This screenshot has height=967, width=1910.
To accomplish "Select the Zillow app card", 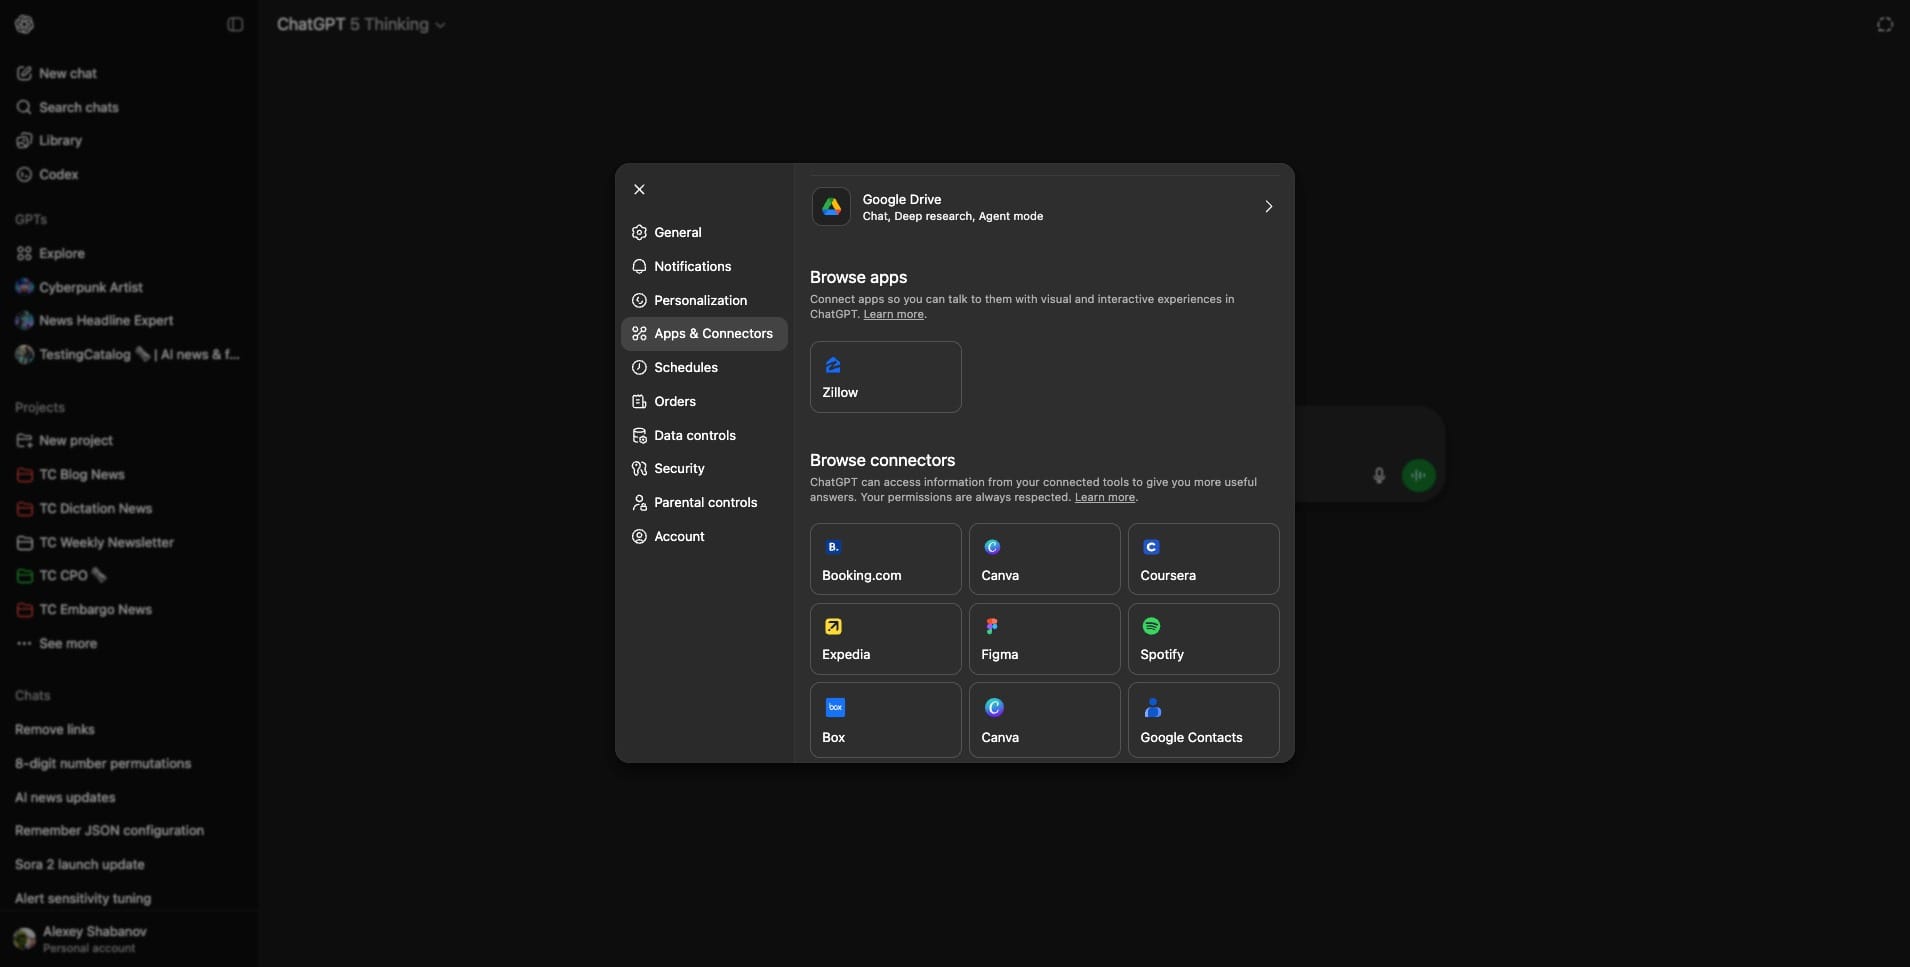I will [885, 377].
